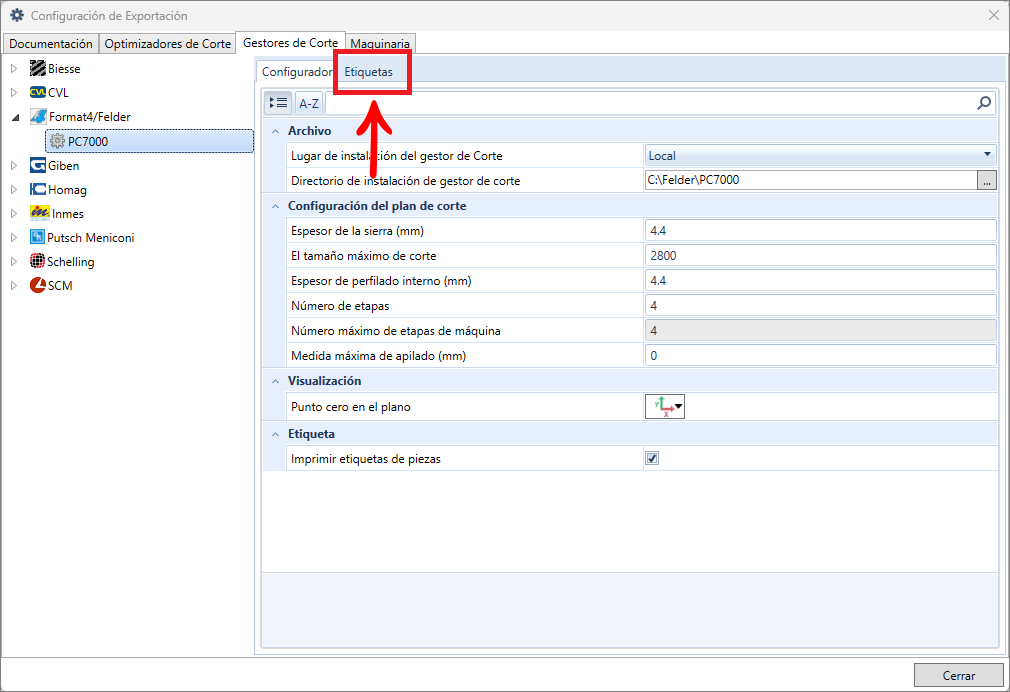Switch to categorized property view

pyautogui.click(x=278, y=103)
